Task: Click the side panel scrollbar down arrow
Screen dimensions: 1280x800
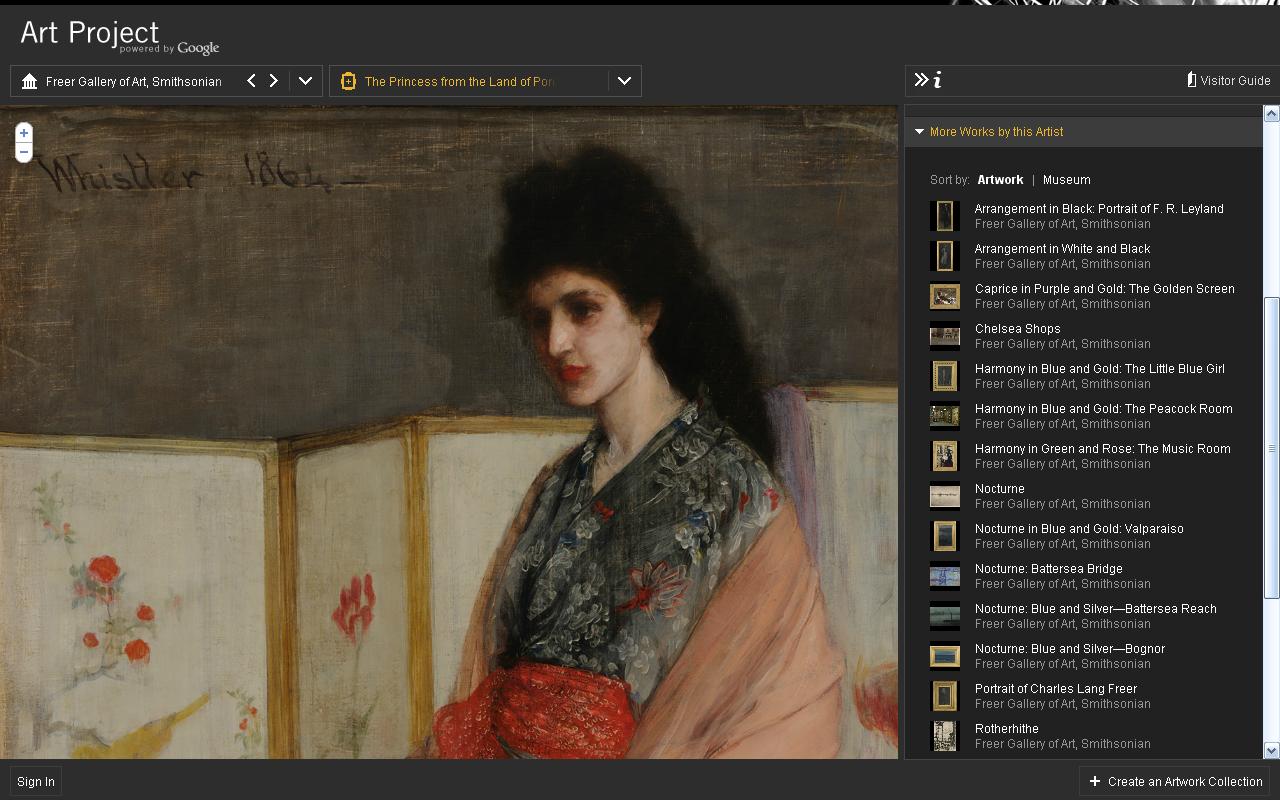Action: 1272,750
